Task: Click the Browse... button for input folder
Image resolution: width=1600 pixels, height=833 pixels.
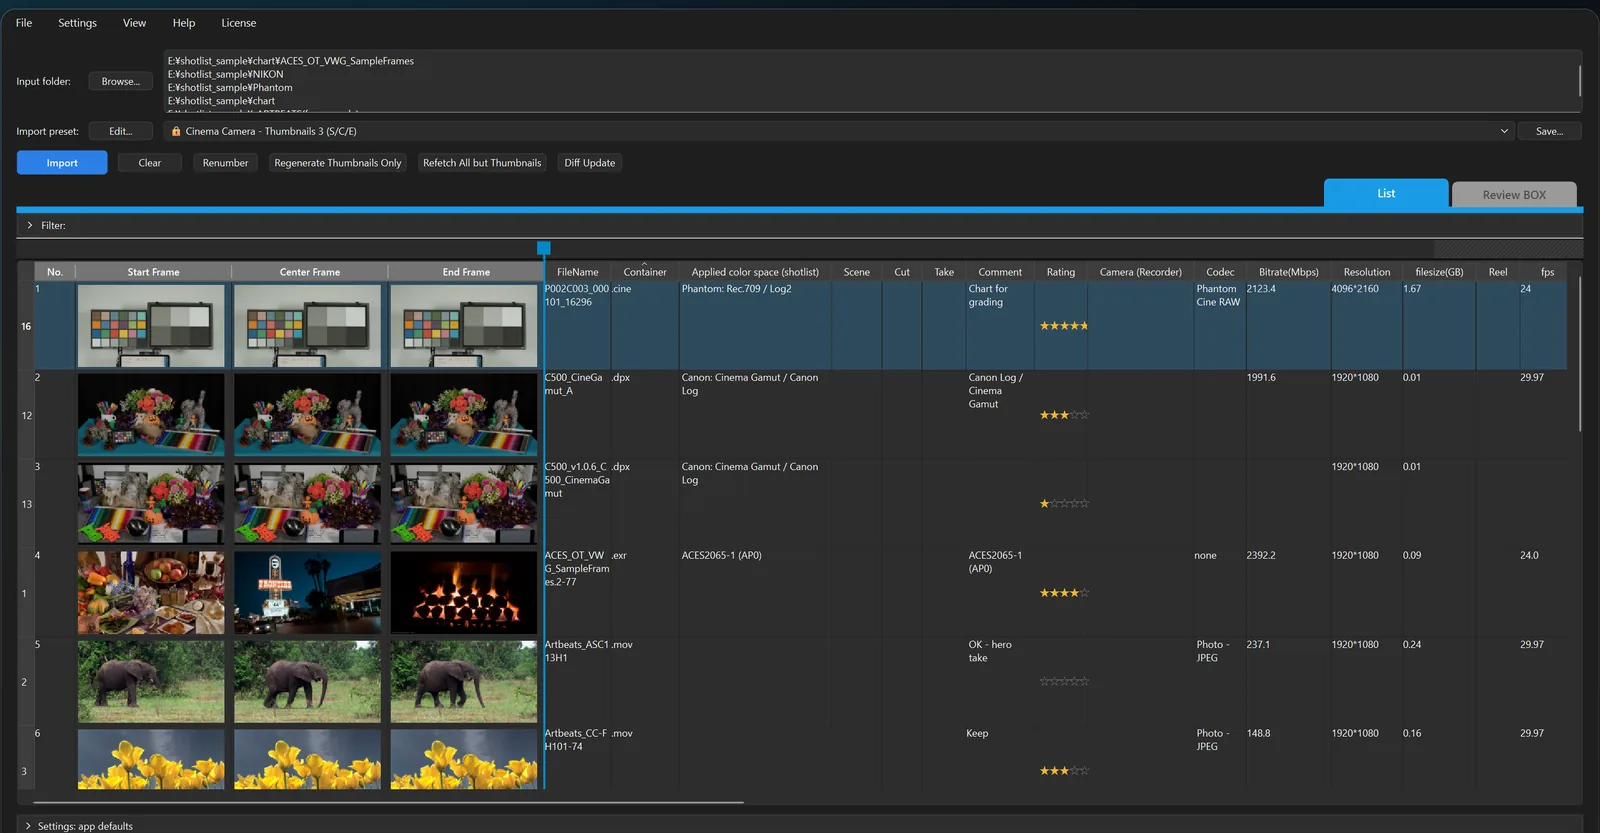Action: (120, 82)
